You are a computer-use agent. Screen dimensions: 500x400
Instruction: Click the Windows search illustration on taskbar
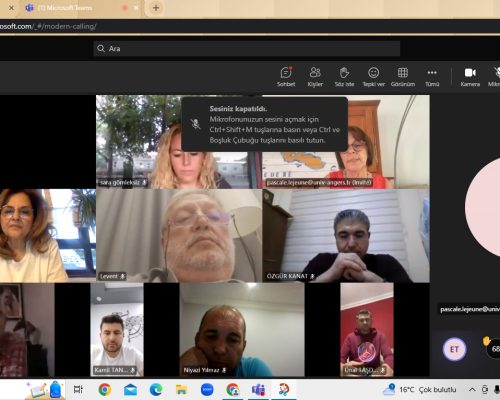point(45,389)
